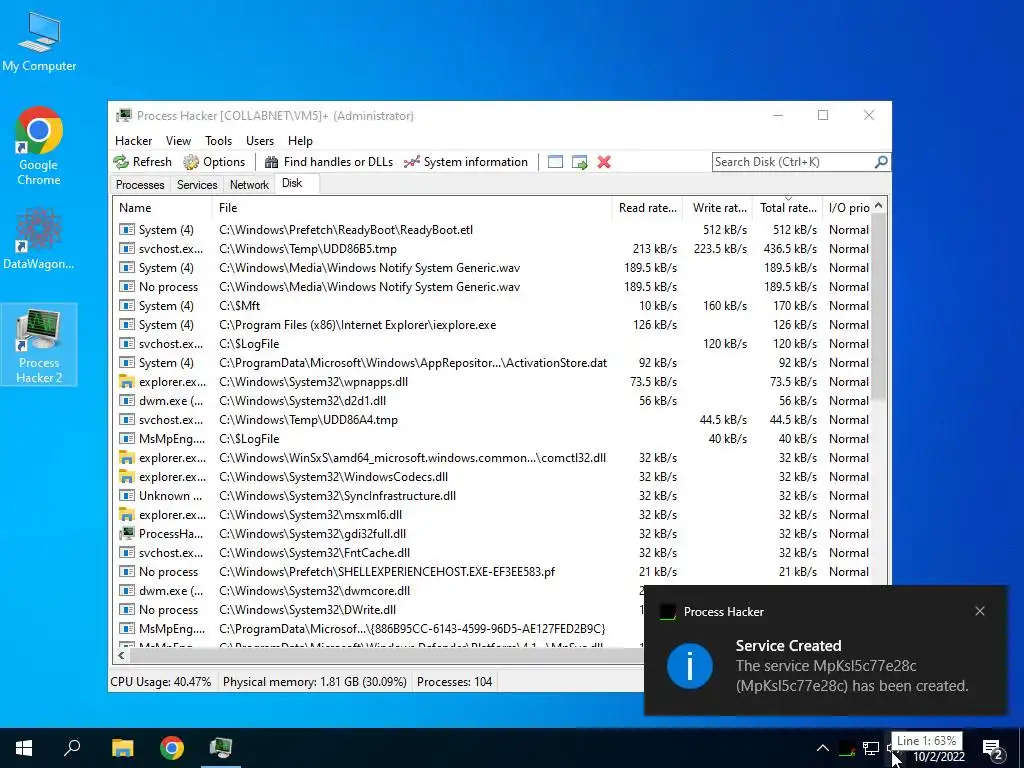Click the search magnifier icon in Search Disk box
1024x768 pixels.
[881, 161]
